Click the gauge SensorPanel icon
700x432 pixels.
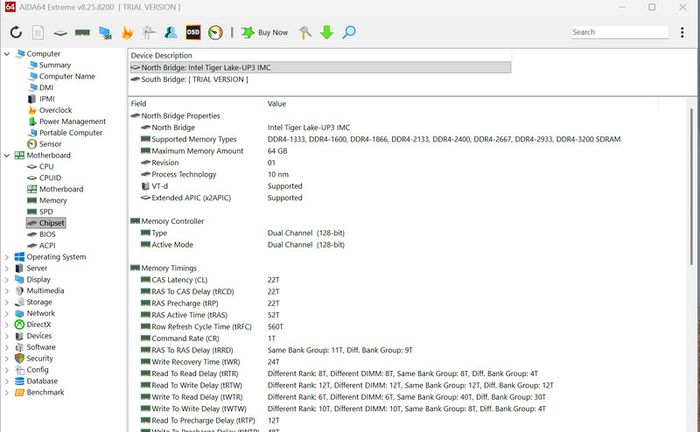(x=215, y=33)
